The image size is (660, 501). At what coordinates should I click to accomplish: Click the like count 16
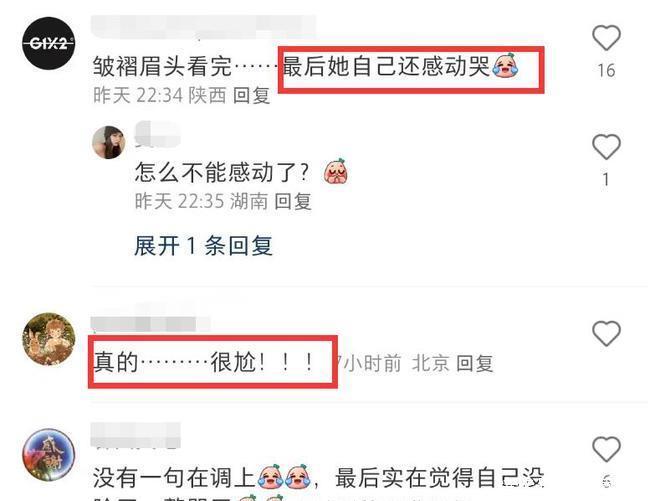pyautogui.click(x=607, y=70)
